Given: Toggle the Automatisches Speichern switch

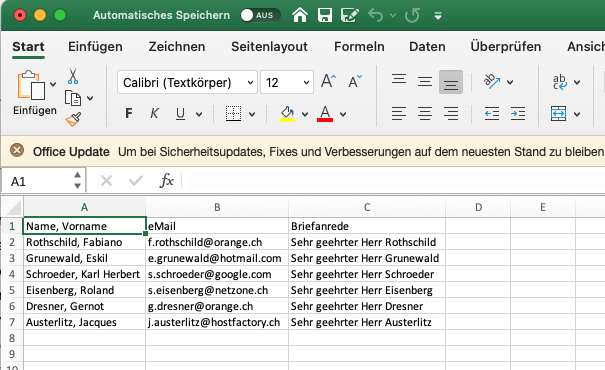Looking at the screenshot, I should pyautogui.click(x=260, y=15).
